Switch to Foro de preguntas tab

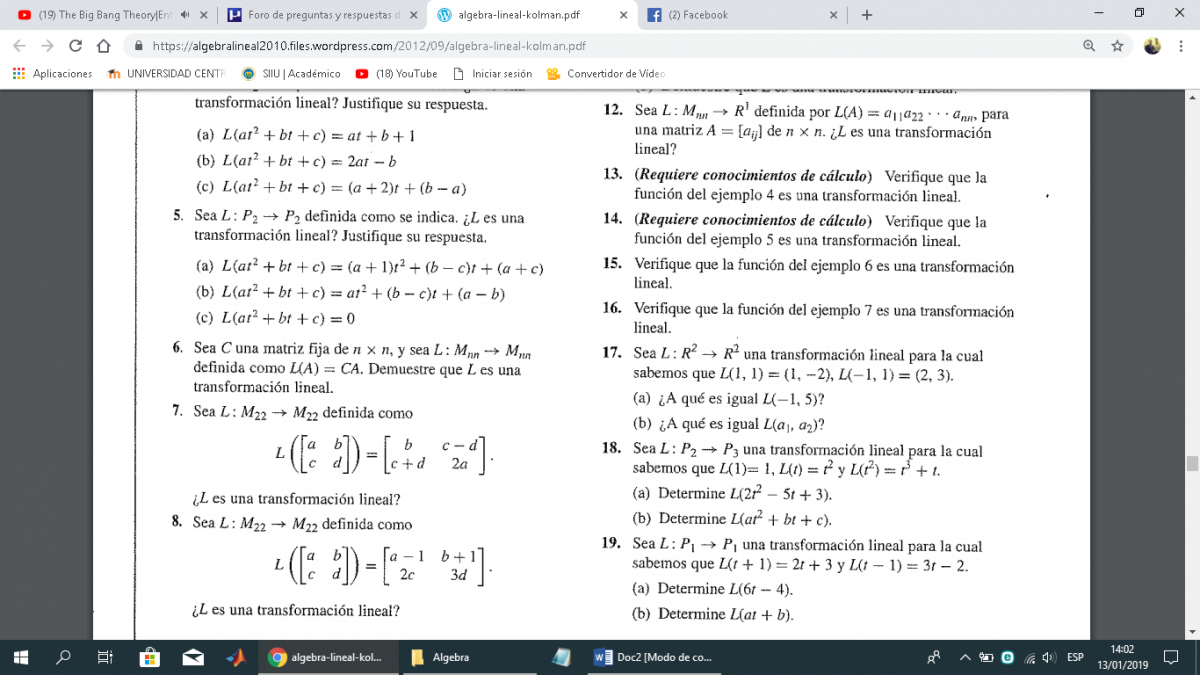coord(320,15)
